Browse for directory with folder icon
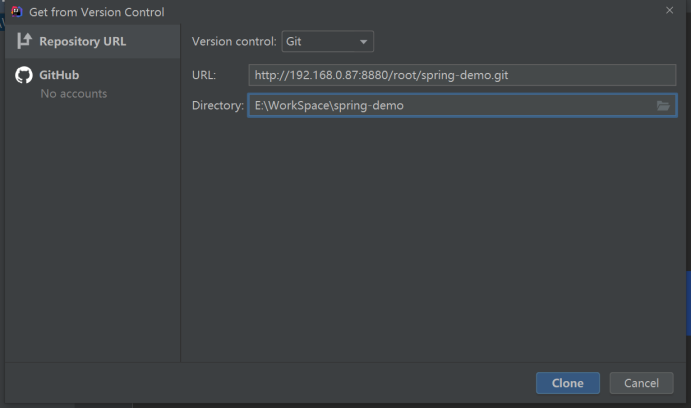This screenshot has height=408, width=692. (x=663, y=106)
